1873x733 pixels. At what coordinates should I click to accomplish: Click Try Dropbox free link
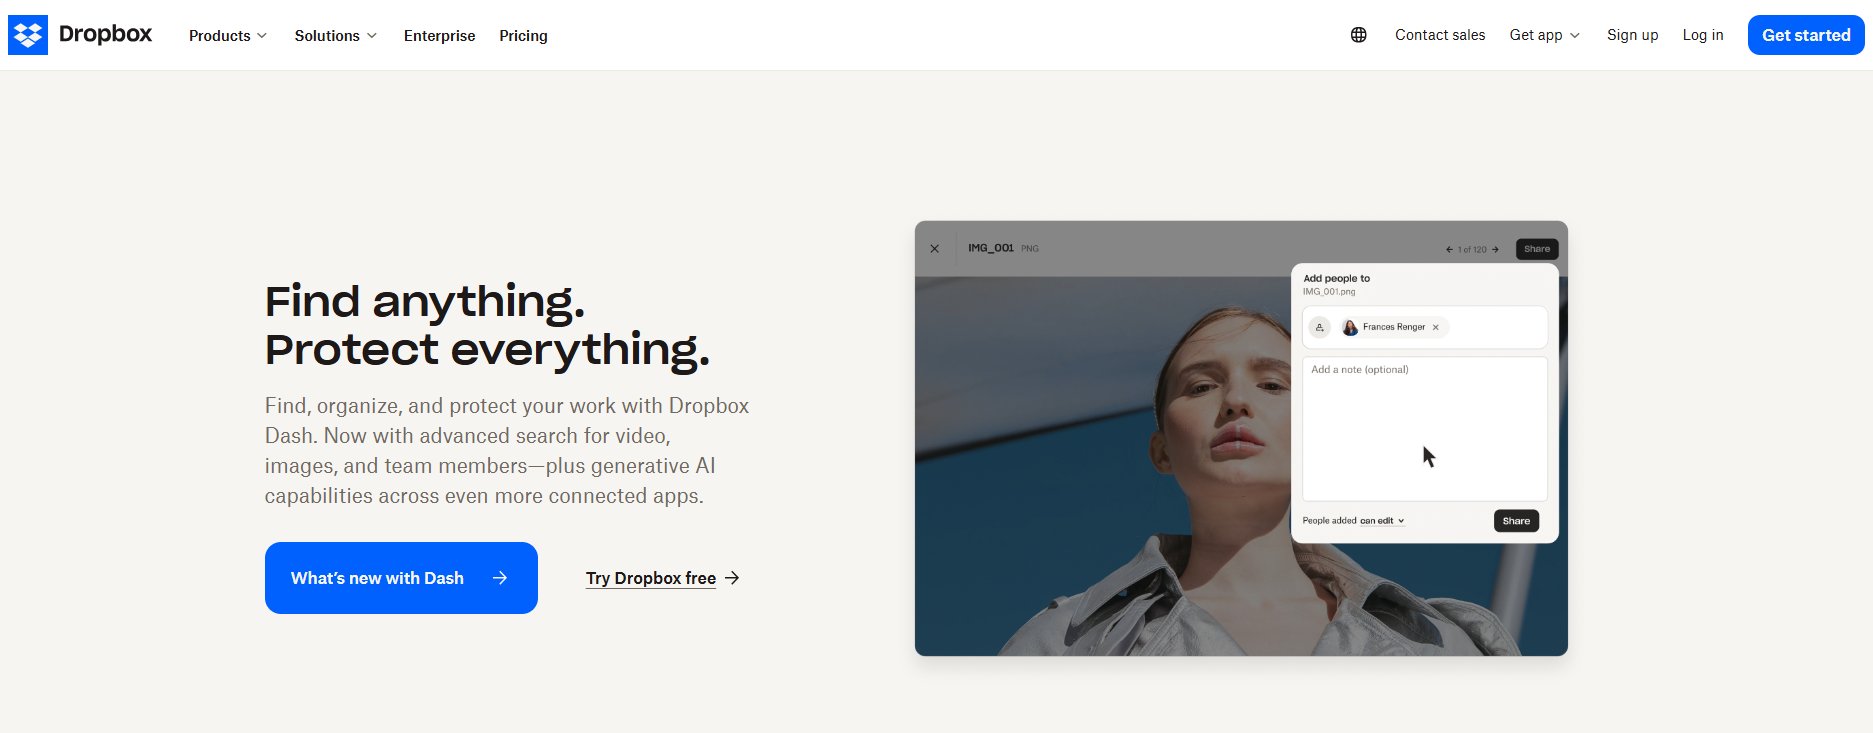coord(651,578)
